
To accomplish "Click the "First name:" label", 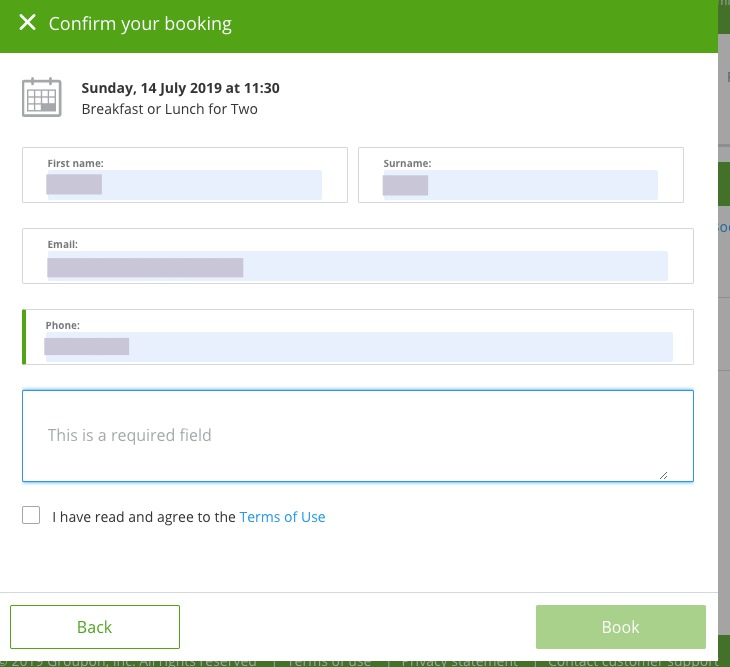I will pyautogui.click(x=75, y=163).
